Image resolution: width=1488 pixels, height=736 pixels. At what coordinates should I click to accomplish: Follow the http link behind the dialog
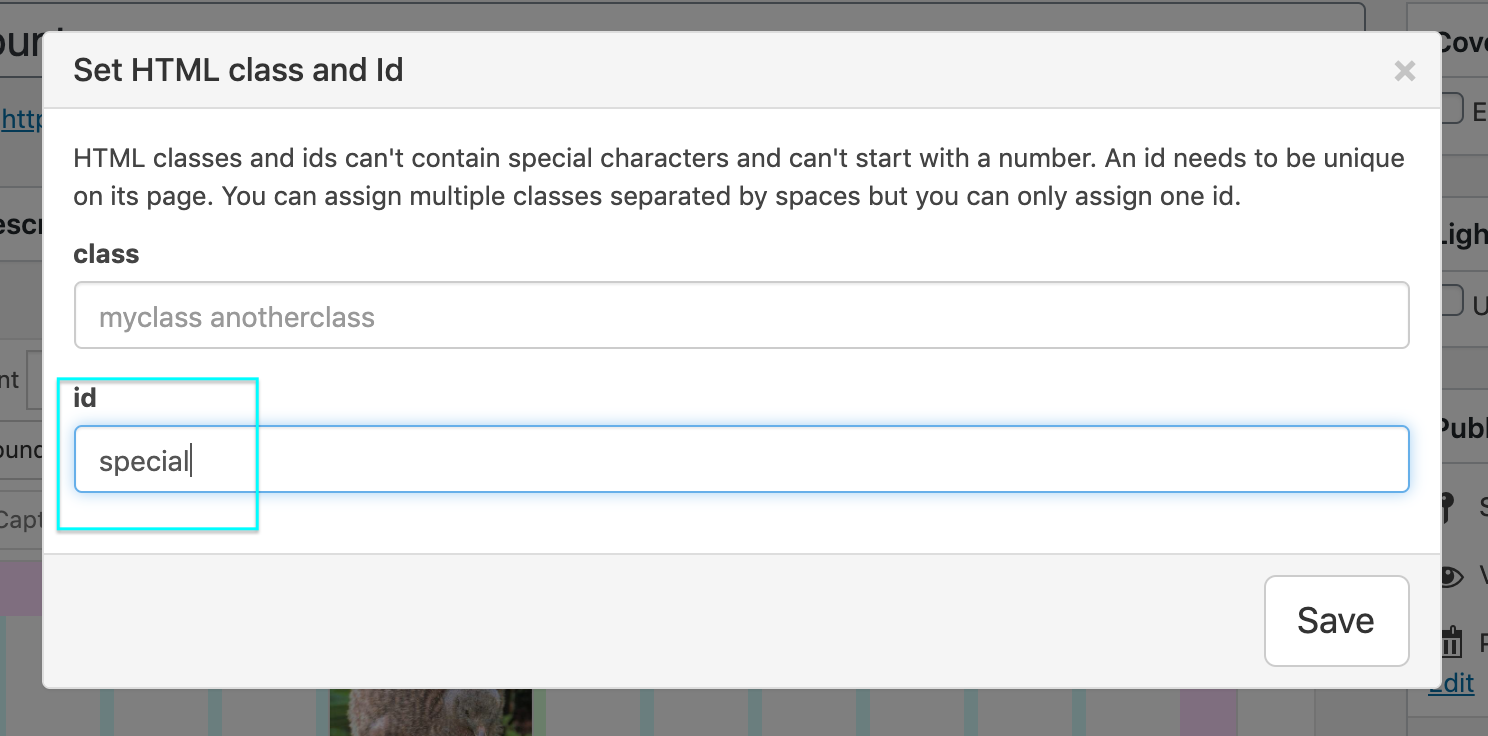[20, 120]
